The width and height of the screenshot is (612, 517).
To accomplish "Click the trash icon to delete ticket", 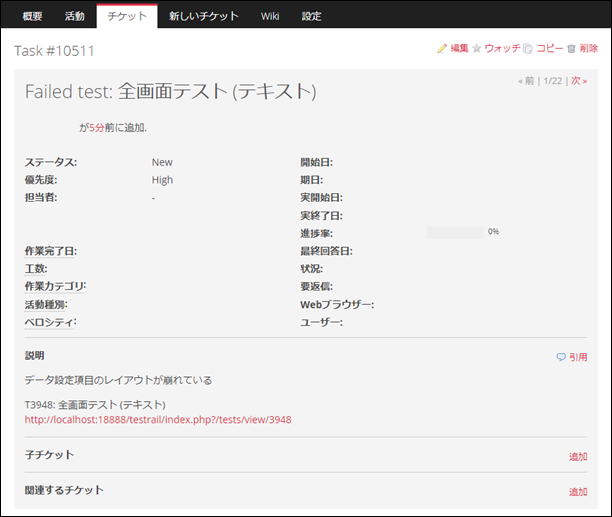I will coord(571,48).
